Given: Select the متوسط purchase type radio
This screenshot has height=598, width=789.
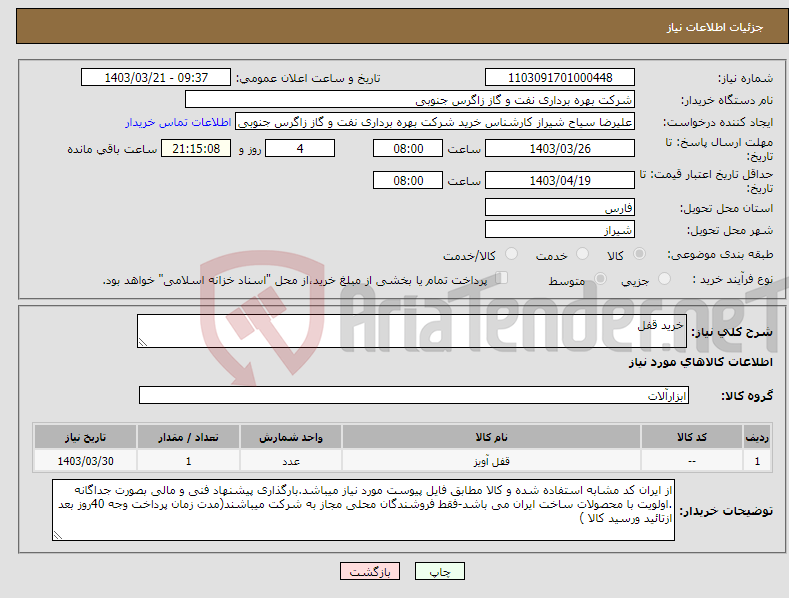Looking at the screenshot, I should pyautogui.click(x=600, y=278).
